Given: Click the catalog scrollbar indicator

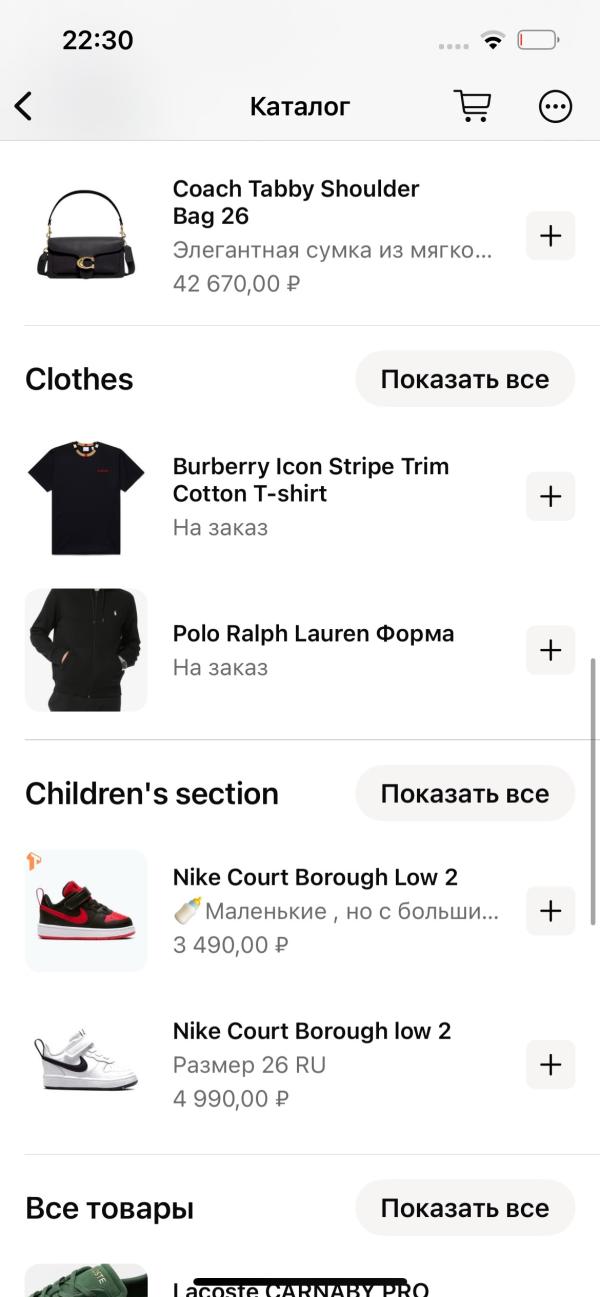Looking at the screenshot, I should click(x=595, y=791).
